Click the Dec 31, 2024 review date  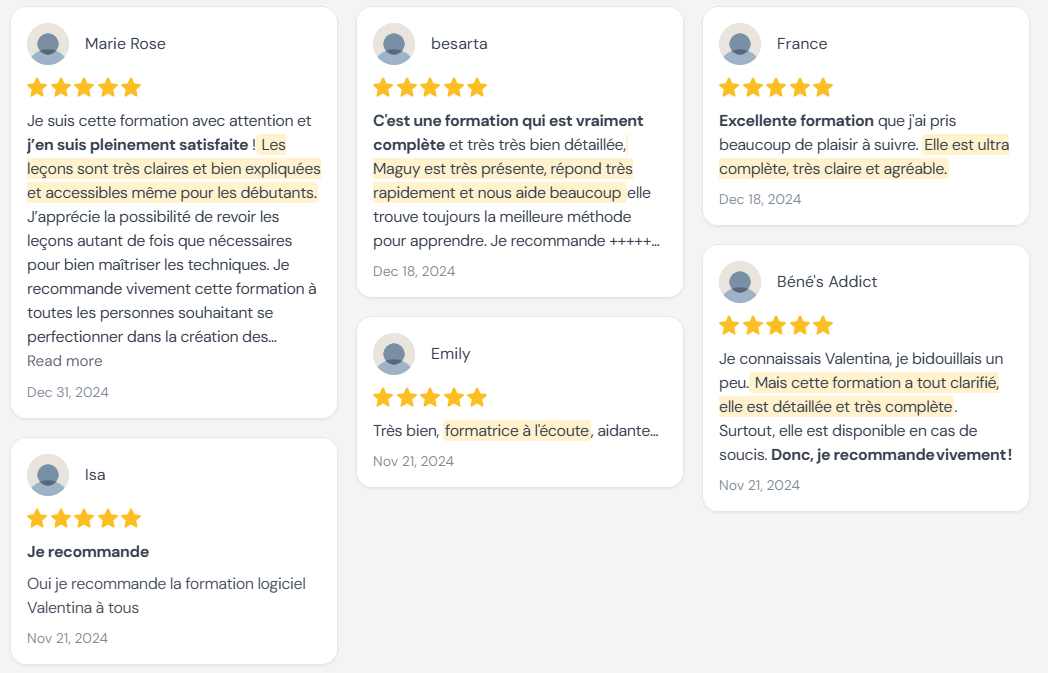pos(68,392)
